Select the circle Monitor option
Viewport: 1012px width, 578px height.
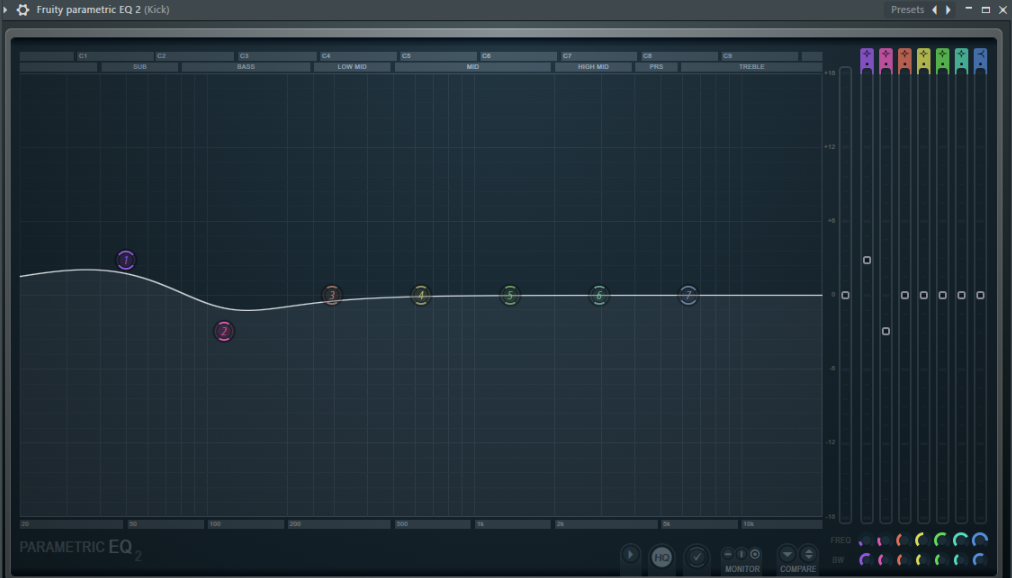click(x=755, y=554)
